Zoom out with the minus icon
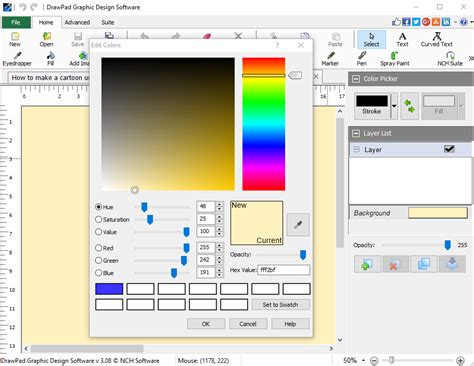 point(374,361)
